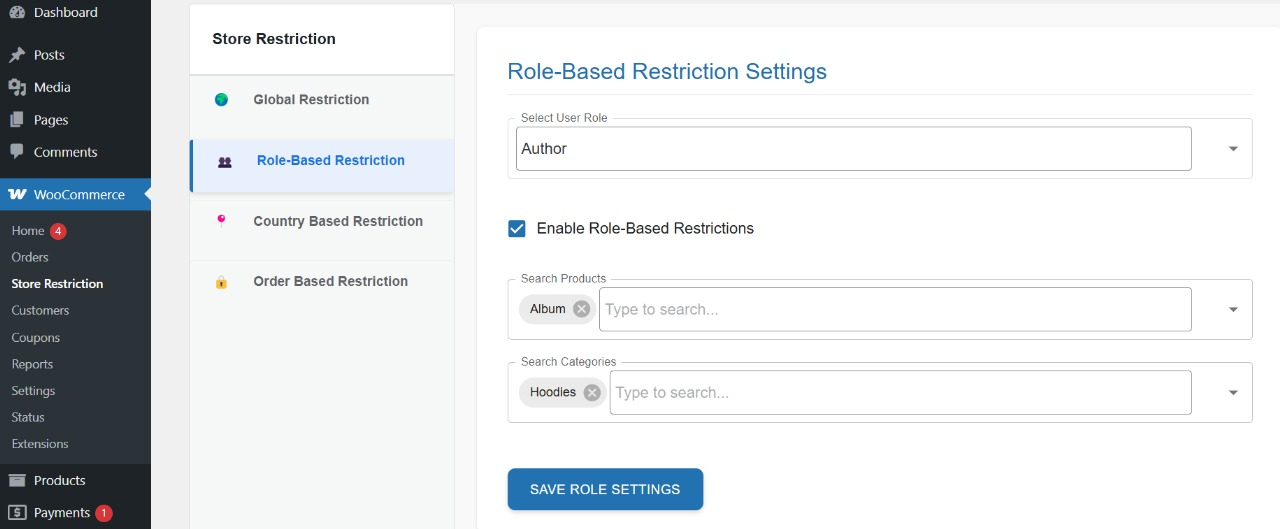Click the Search Products text field
1280x529 pixels.
tap(894, 309)
